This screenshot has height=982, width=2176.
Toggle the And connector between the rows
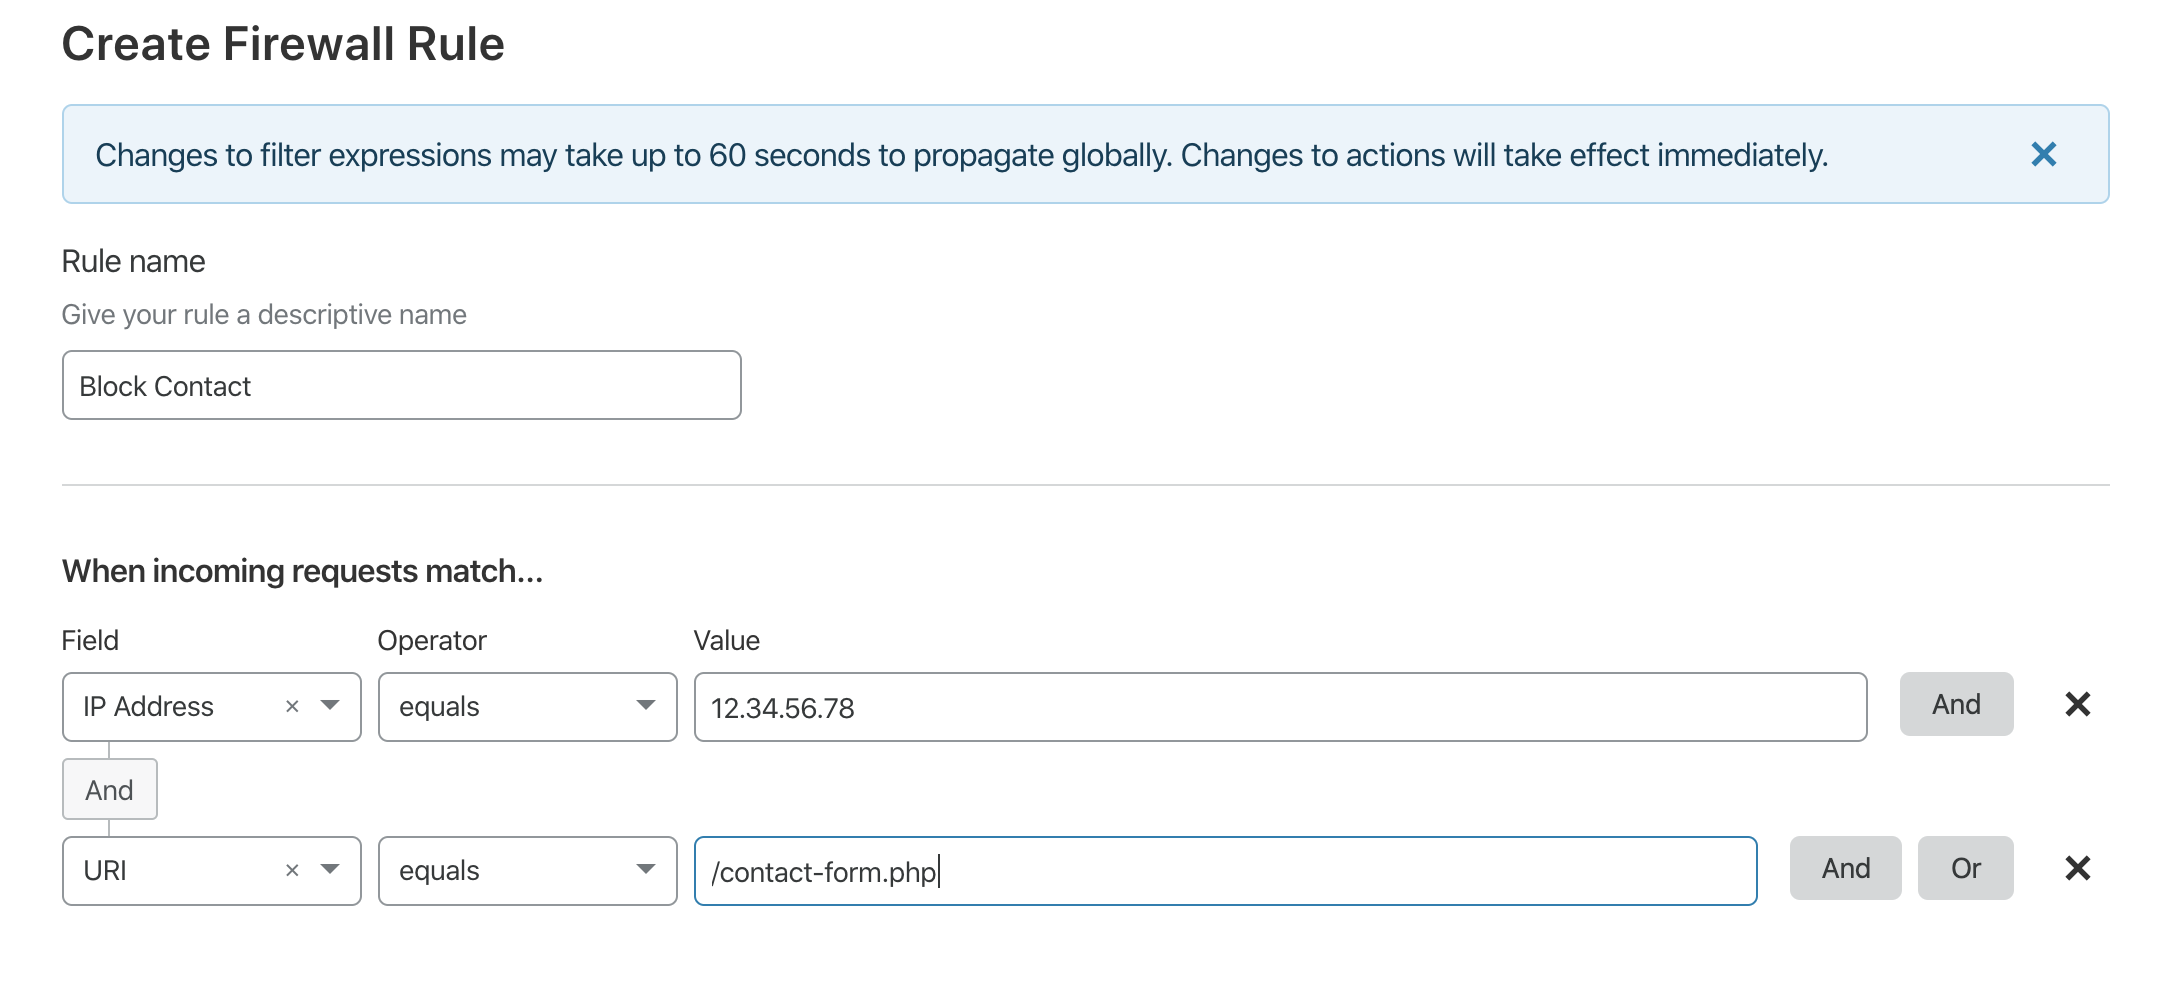(109, 790)
